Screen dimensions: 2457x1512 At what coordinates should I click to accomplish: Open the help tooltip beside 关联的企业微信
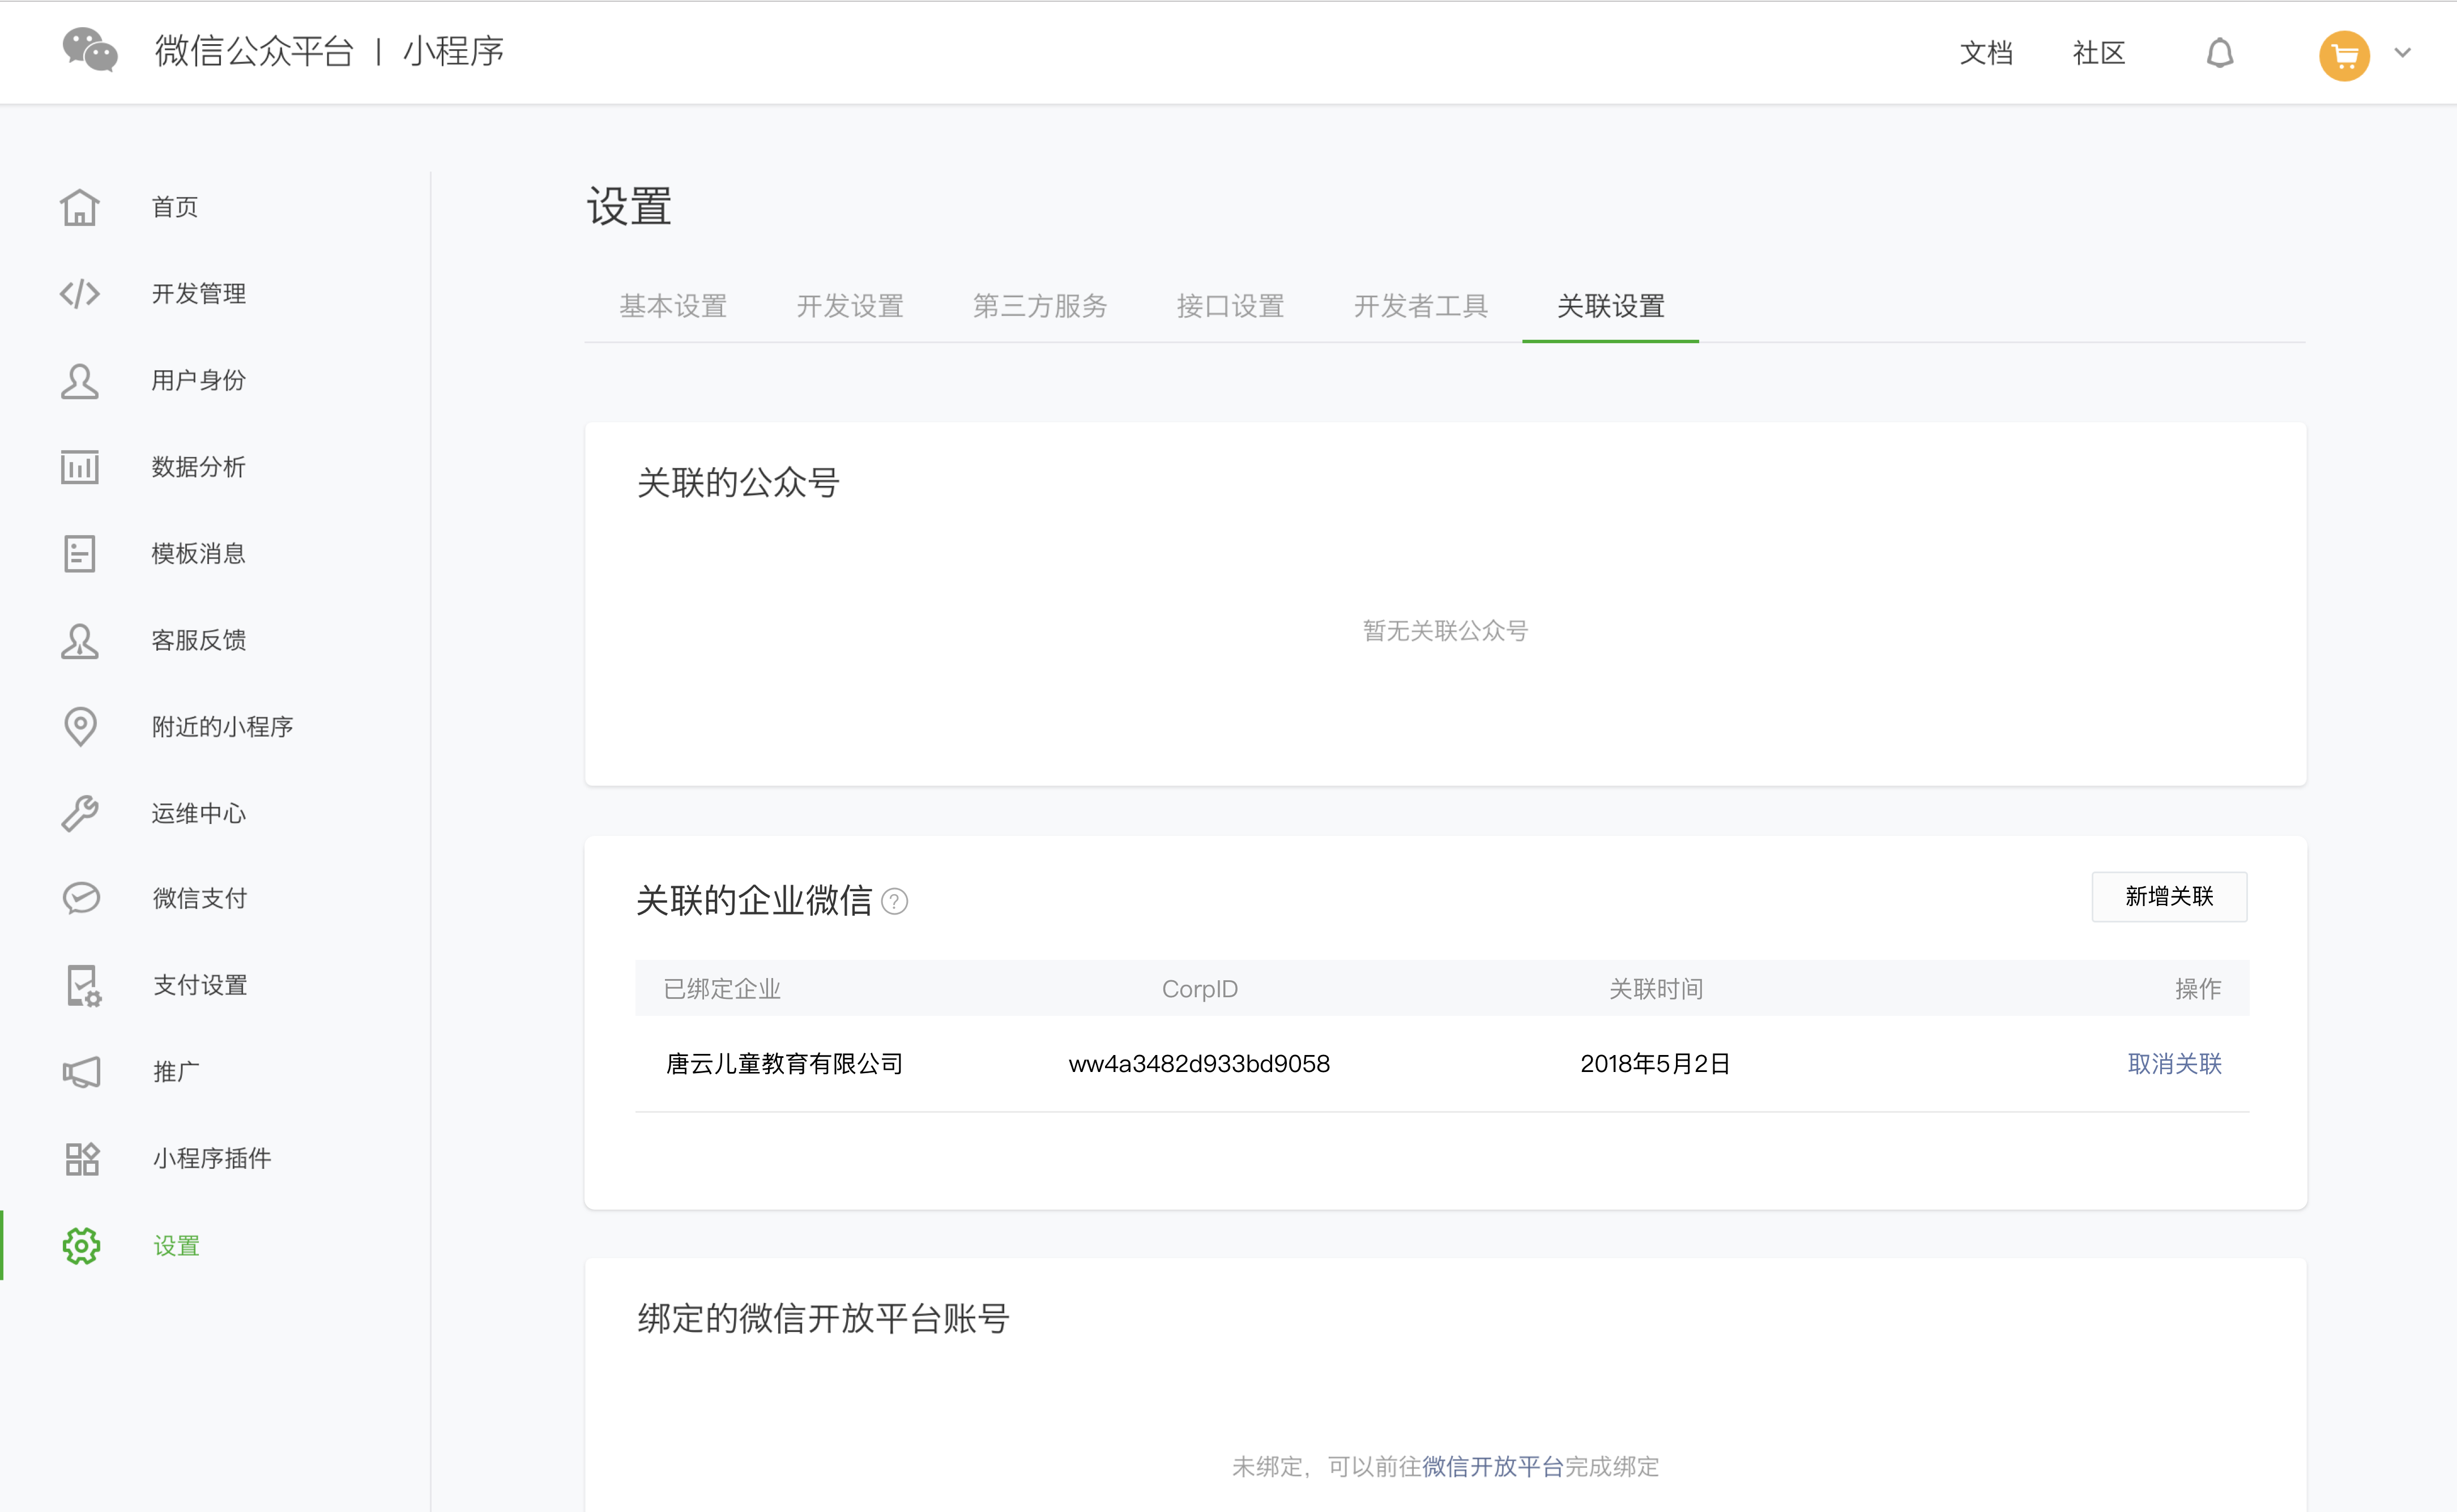895,901
